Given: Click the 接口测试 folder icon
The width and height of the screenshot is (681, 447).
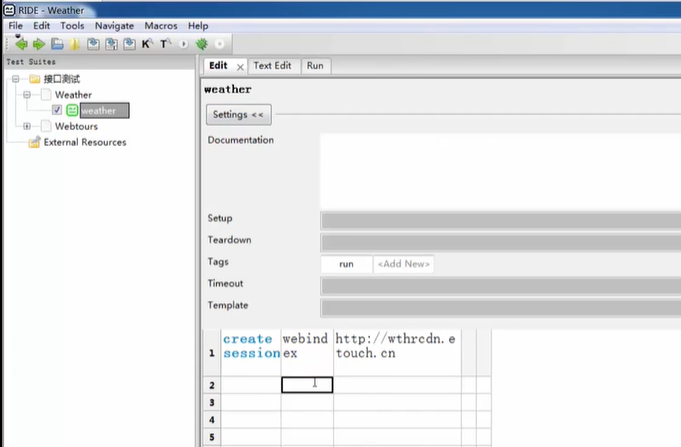Looking at the screenshot, I should [x=35, y=79].
